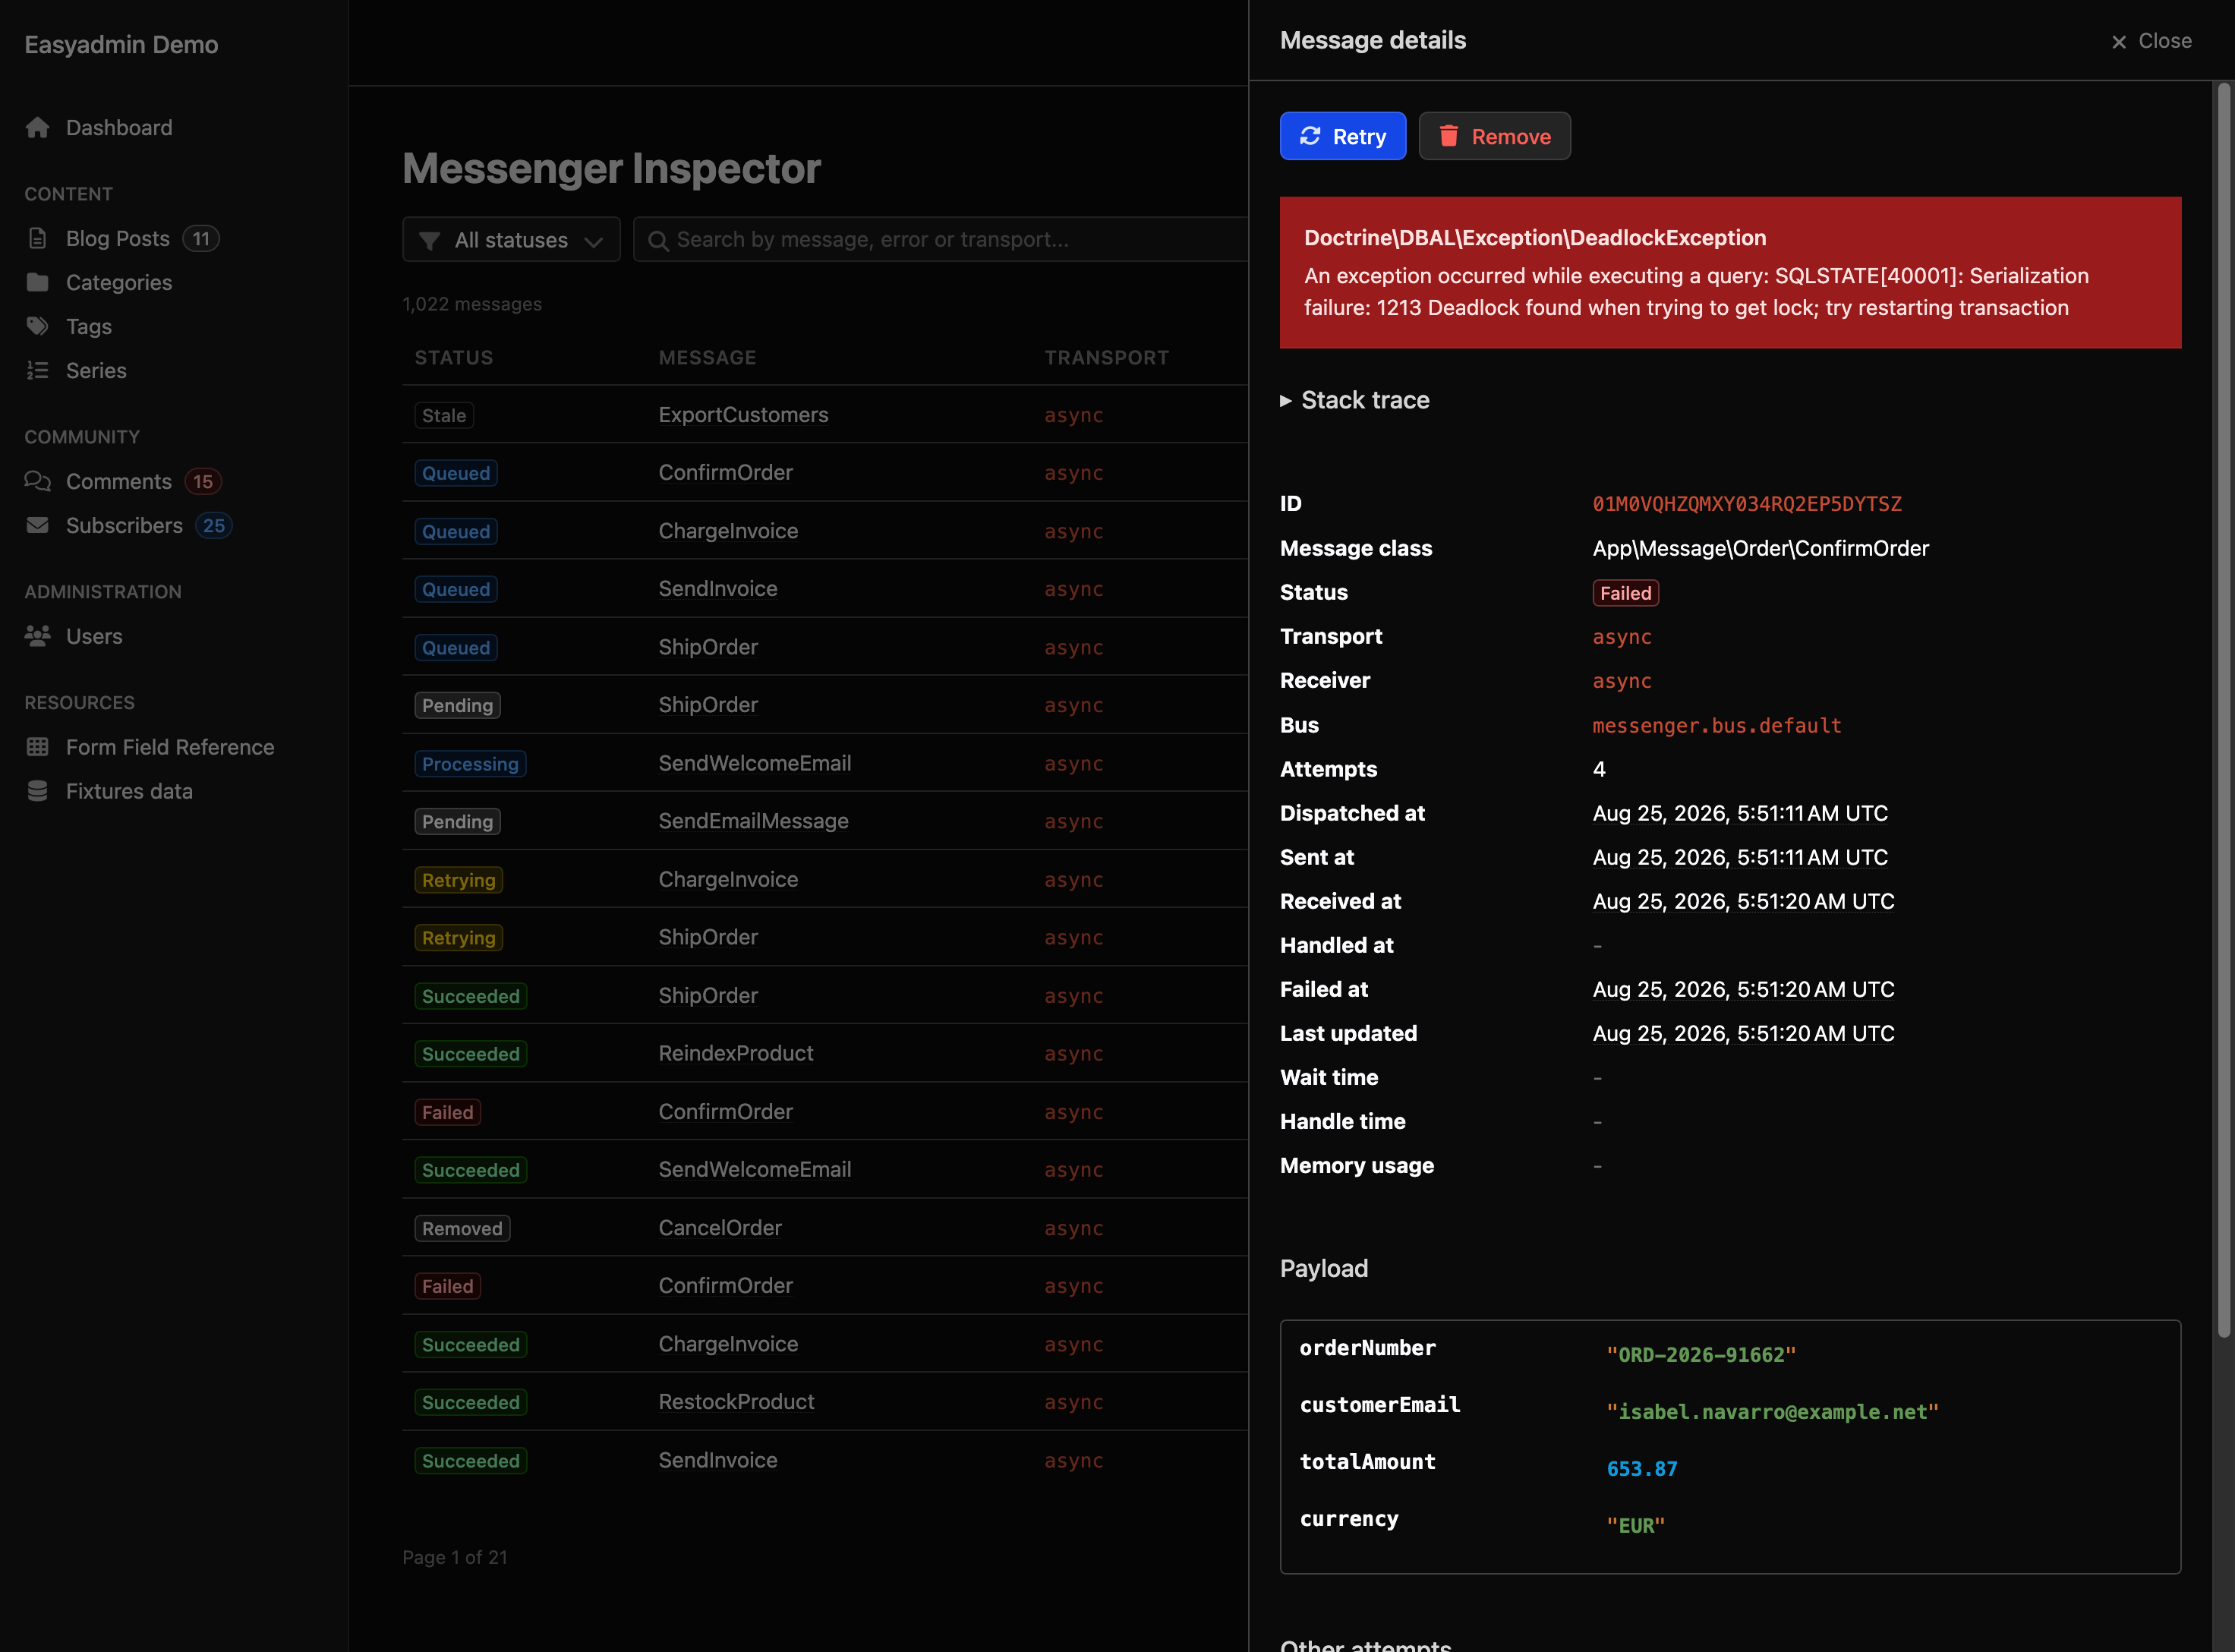Select the SendEmailMessage row
2235x1652 pixels.
click(x=825, y=821)
